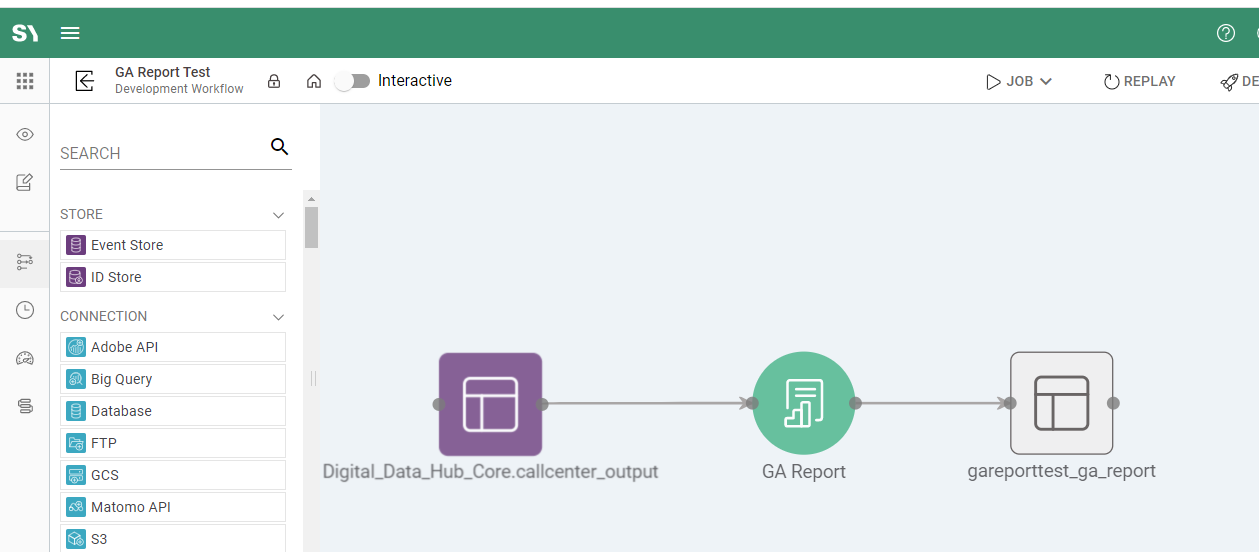Select GCS connection
The height and width of the screenshot is (552, 1259).
(x=173, y=475)
